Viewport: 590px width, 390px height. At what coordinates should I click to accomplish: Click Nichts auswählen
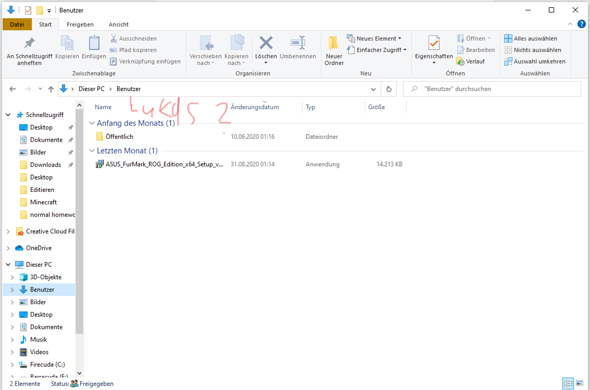pos(532,50)
